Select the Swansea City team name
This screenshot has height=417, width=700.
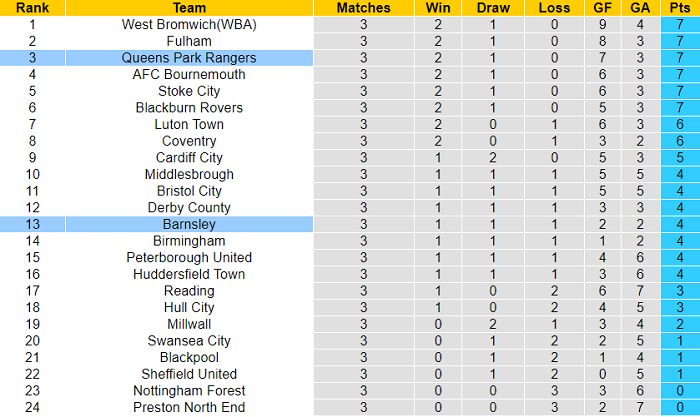tap(189, 341)
